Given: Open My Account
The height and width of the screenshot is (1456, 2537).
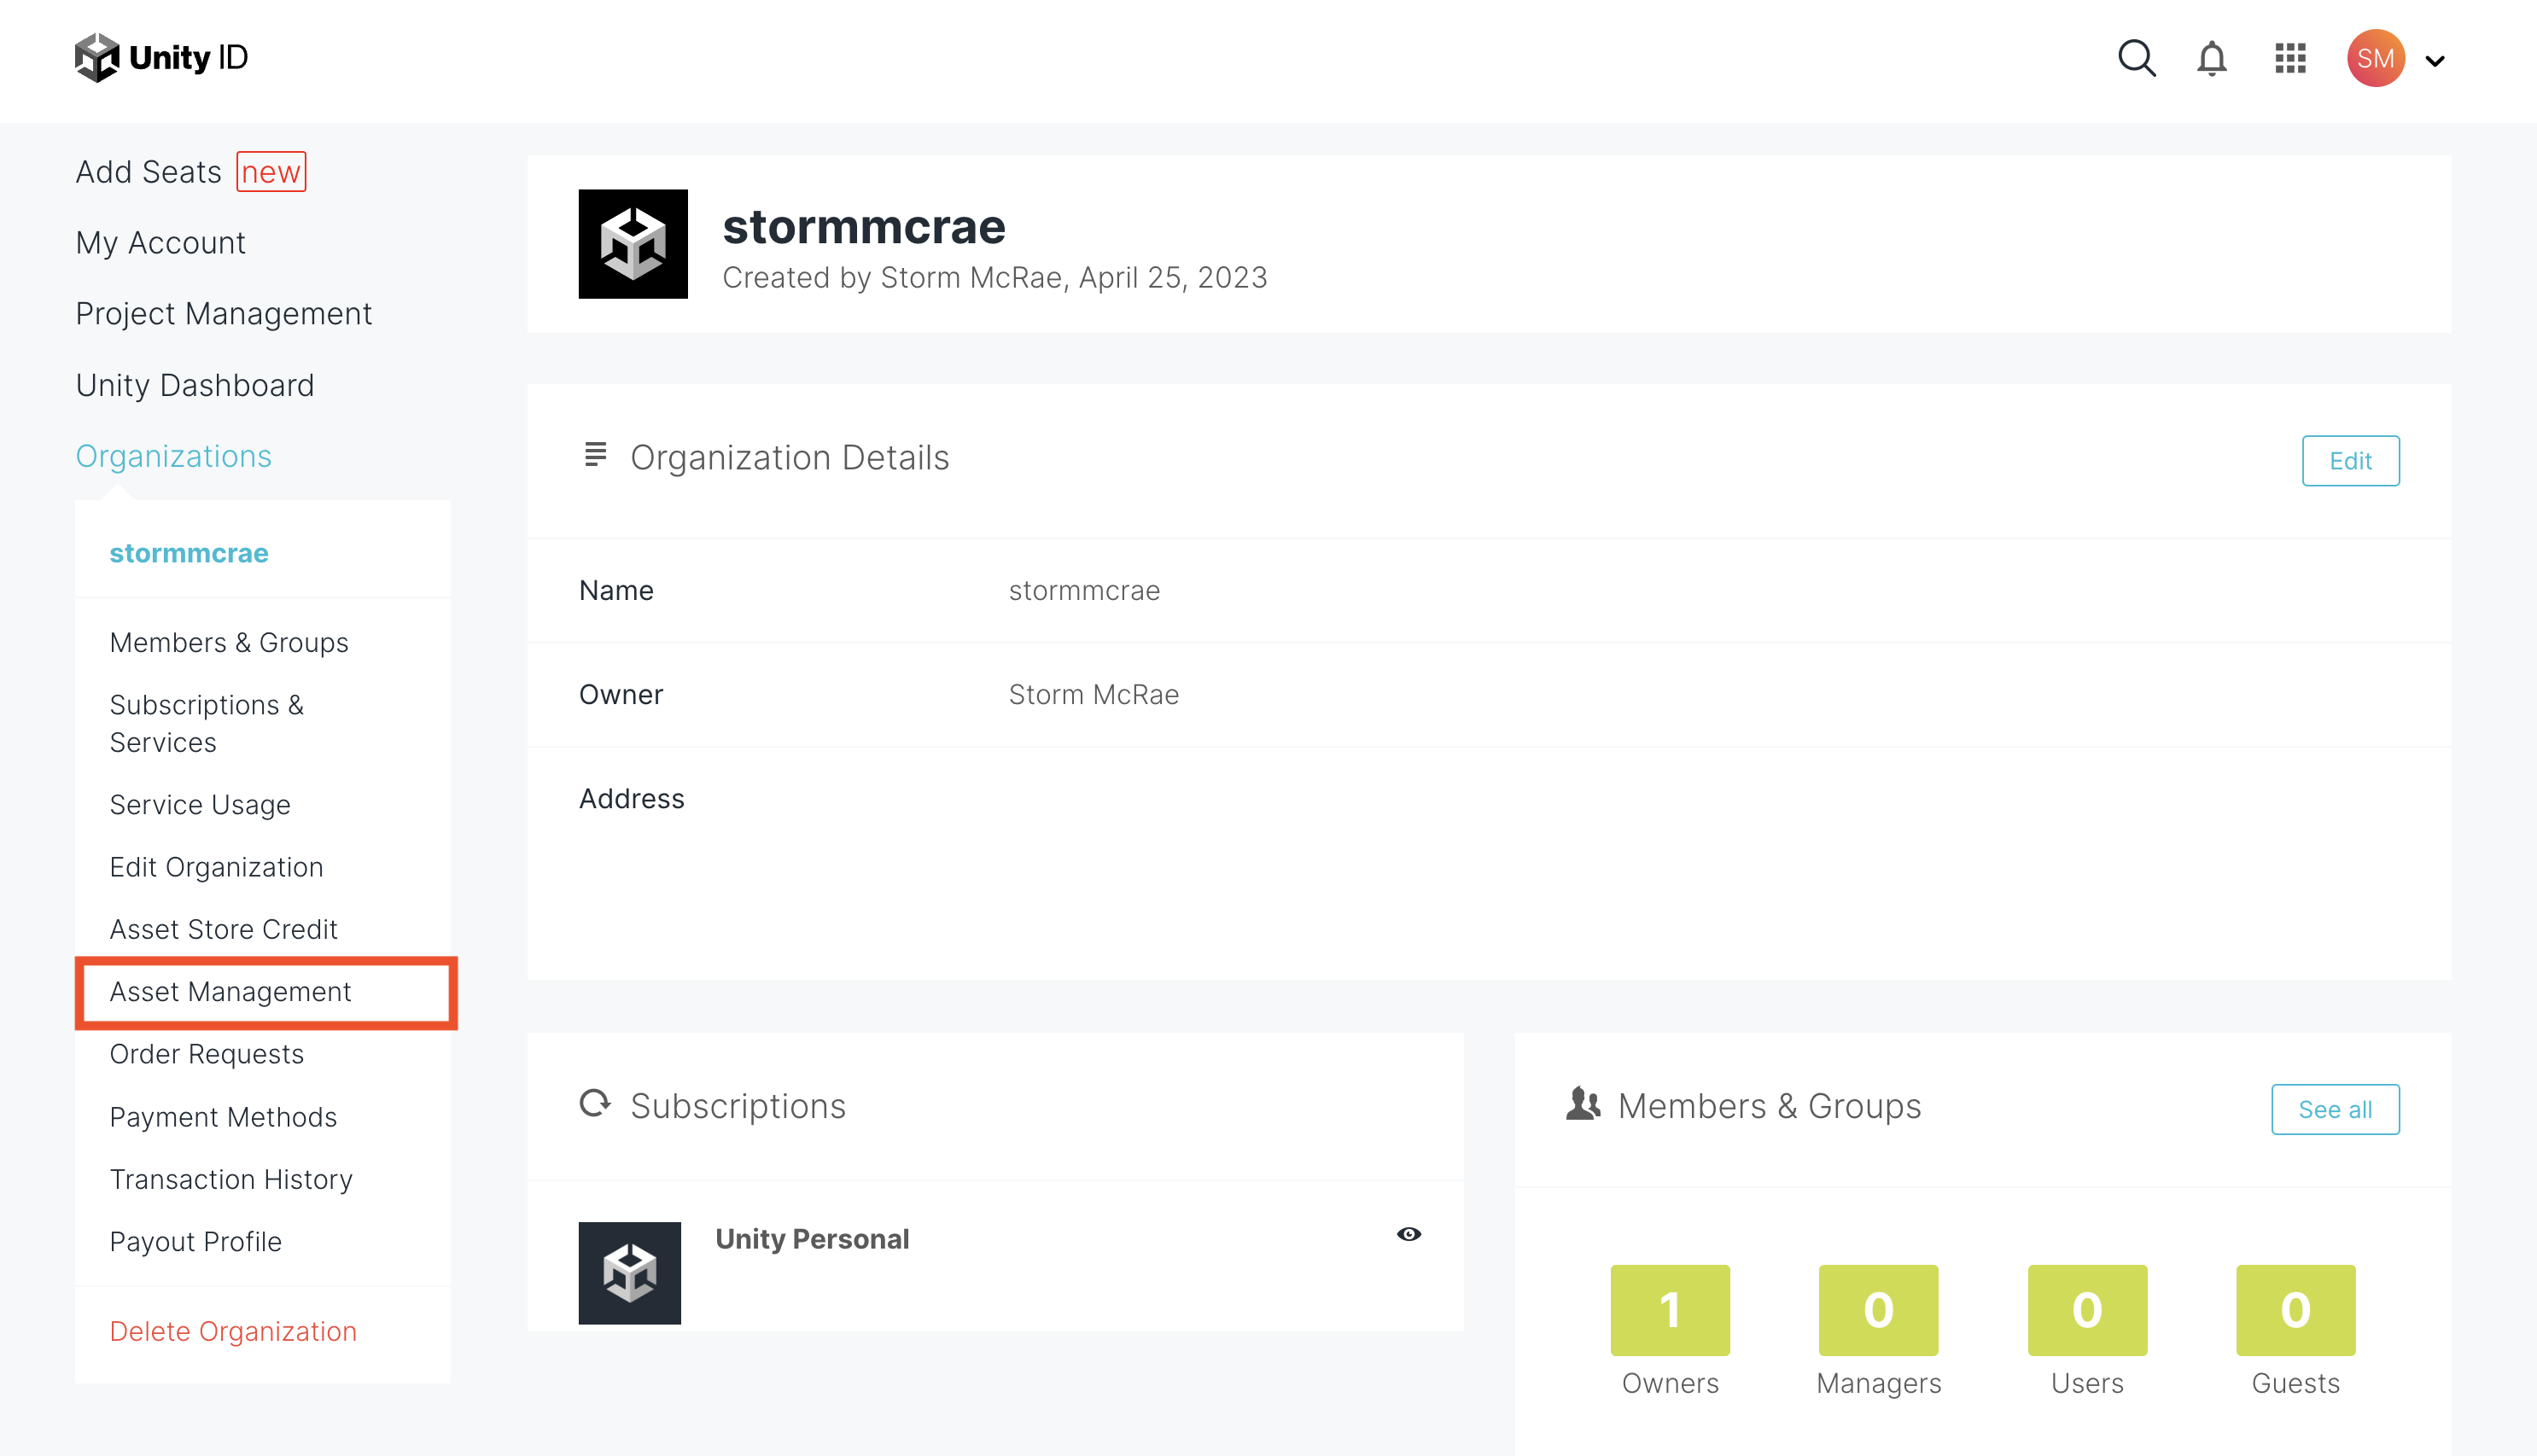Looking at the screenshot, I should pos(161,243).
